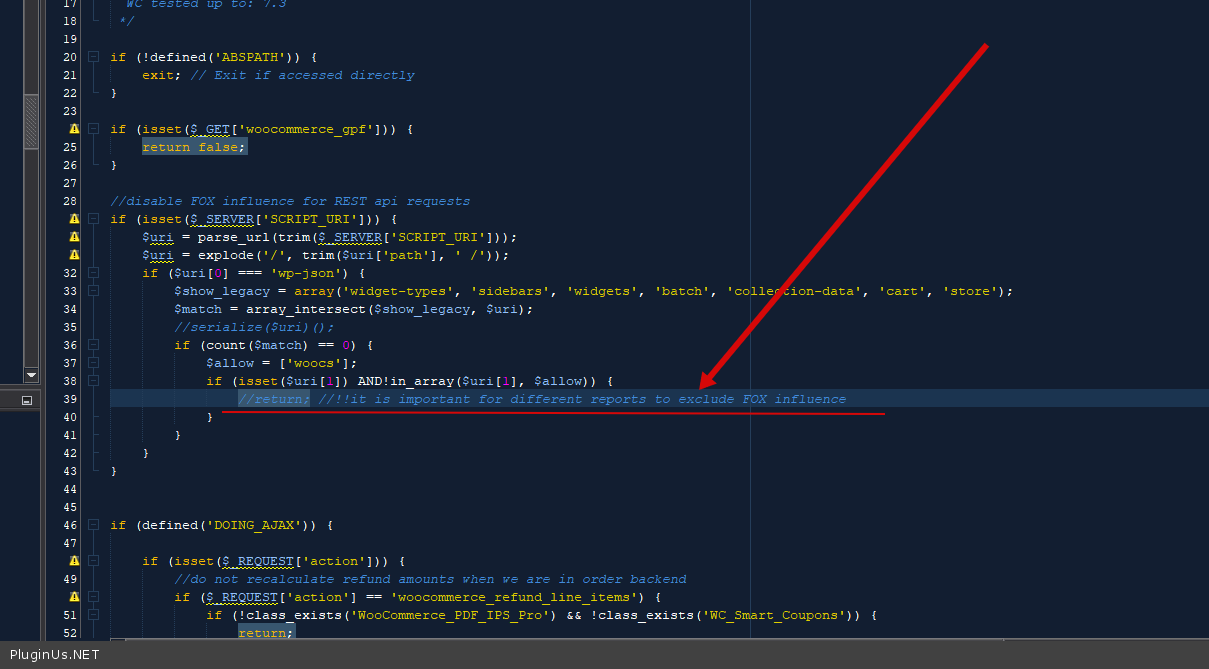Click the highlighted 'return false;' statement
The image size is (1209, 669).
pyautogui.click(x=193, y=147)
